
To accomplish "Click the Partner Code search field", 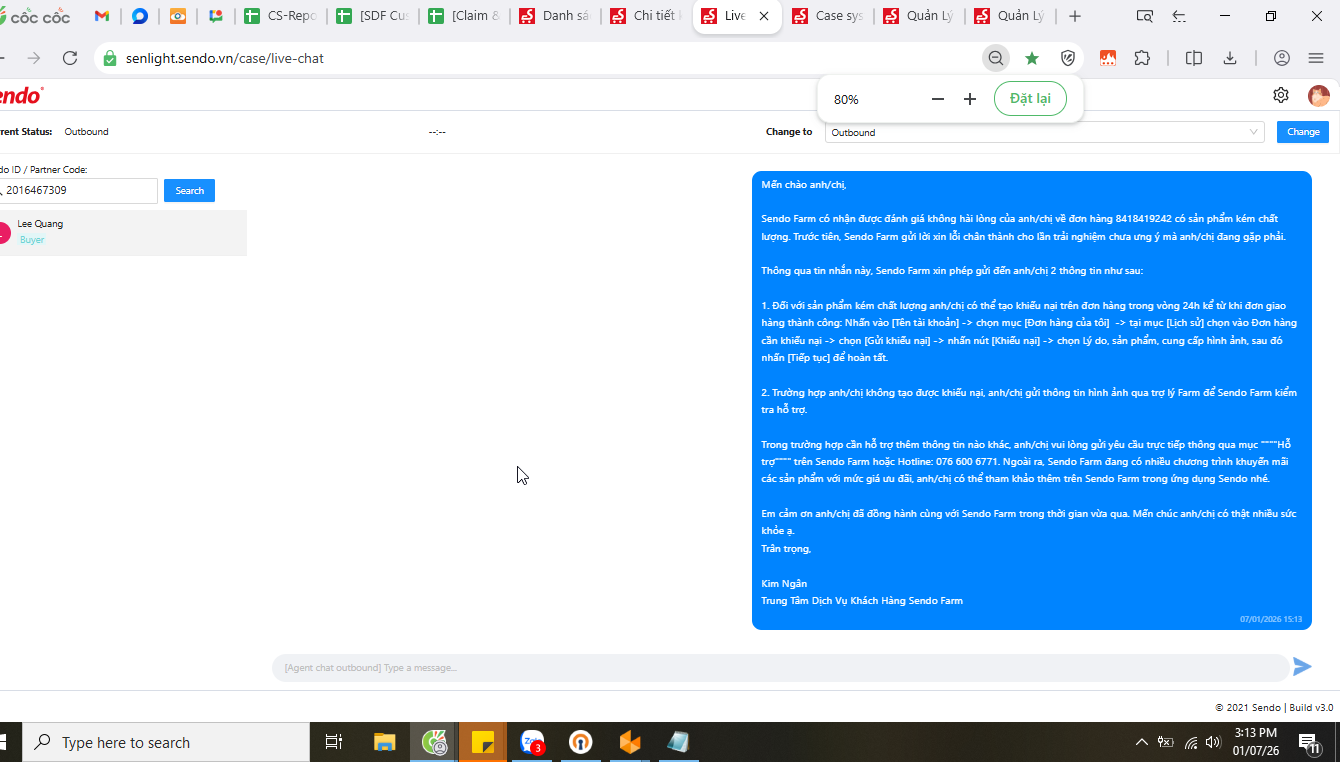I will pos(78,190).
